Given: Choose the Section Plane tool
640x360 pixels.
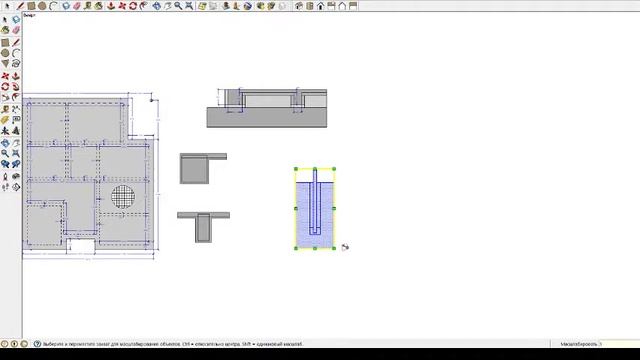Looking at the screenshot, I should point(16,187).
